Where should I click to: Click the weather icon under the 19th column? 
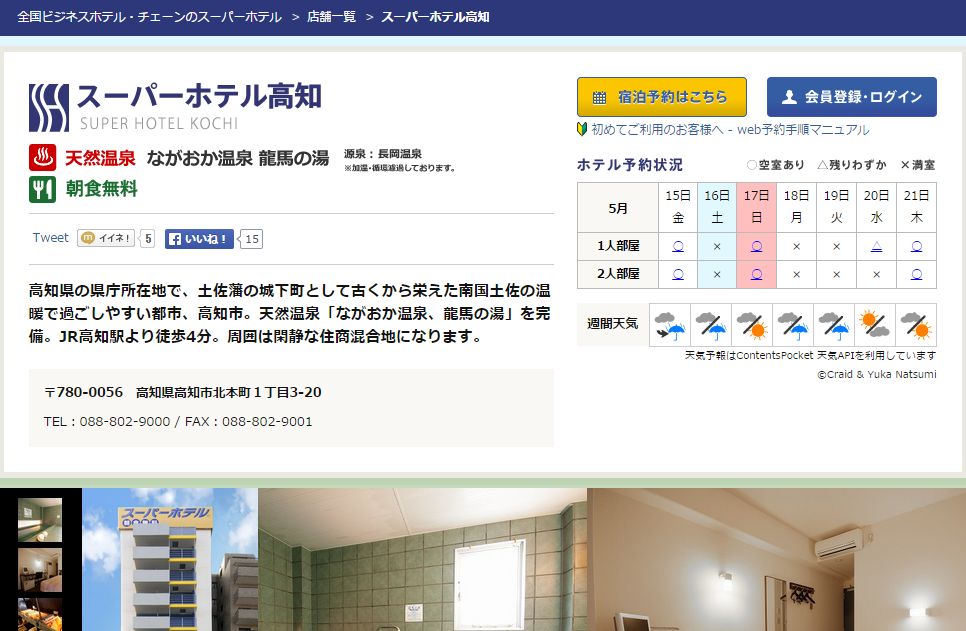tap(834, 325)
